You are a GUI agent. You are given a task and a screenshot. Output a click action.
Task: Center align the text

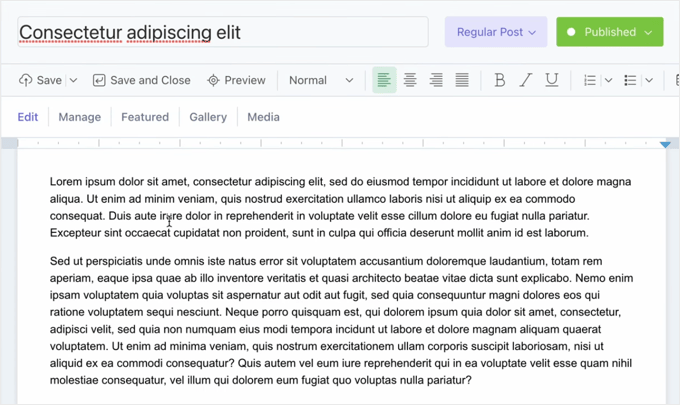410,80
